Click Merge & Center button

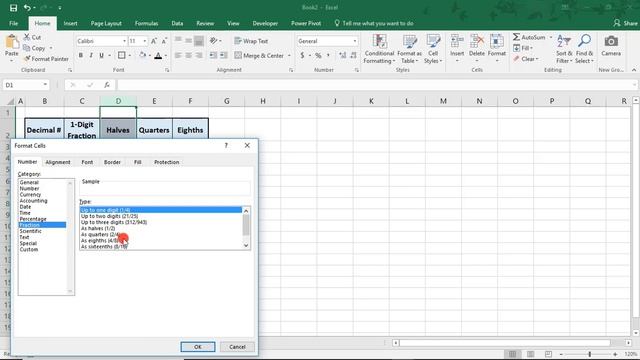[x=259, y=55]
